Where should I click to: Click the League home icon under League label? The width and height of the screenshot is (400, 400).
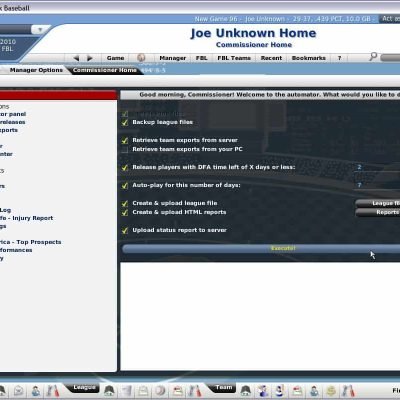point(109,391)
